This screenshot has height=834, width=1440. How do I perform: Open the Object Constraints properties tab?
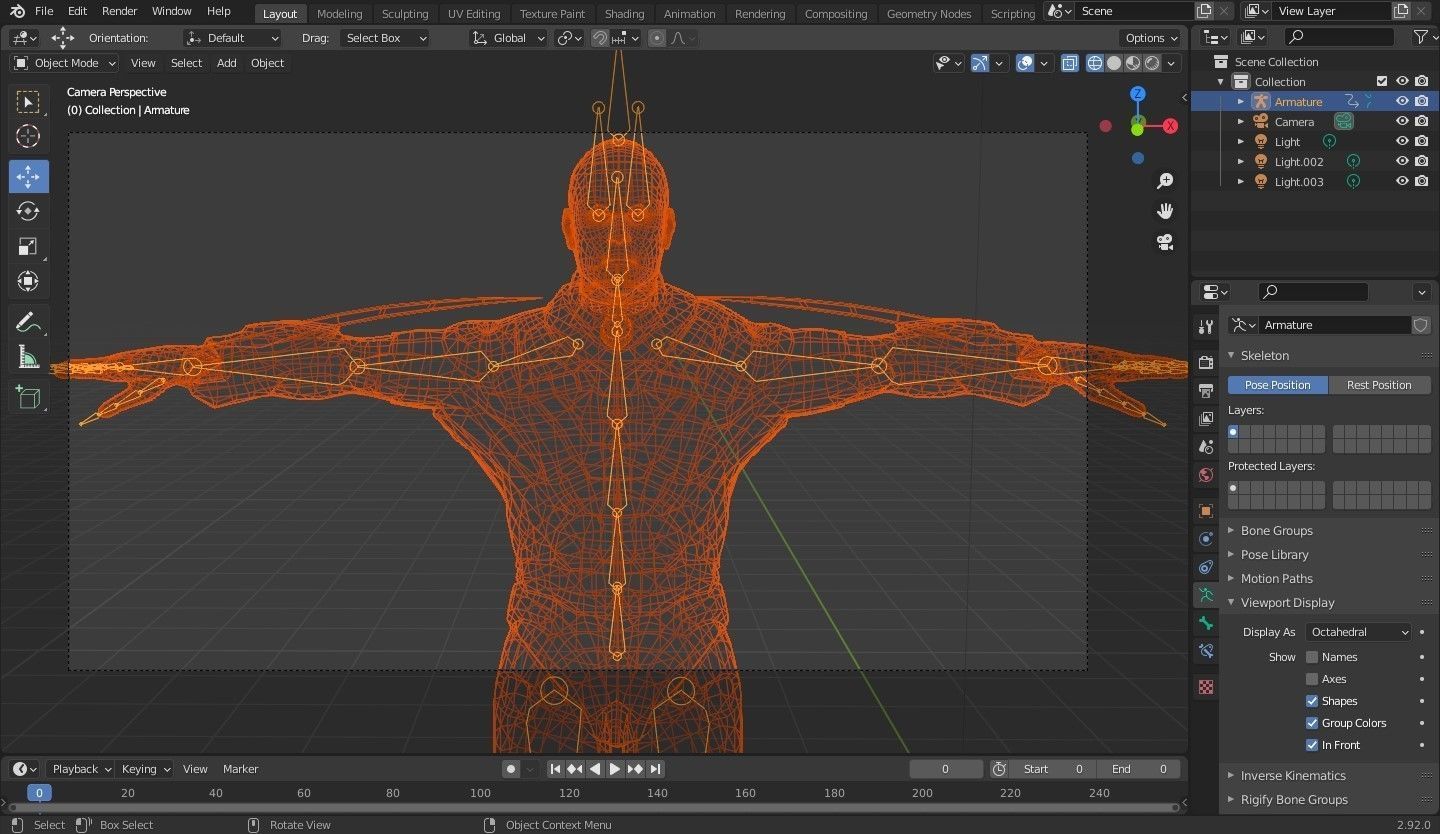[1206, 566]
